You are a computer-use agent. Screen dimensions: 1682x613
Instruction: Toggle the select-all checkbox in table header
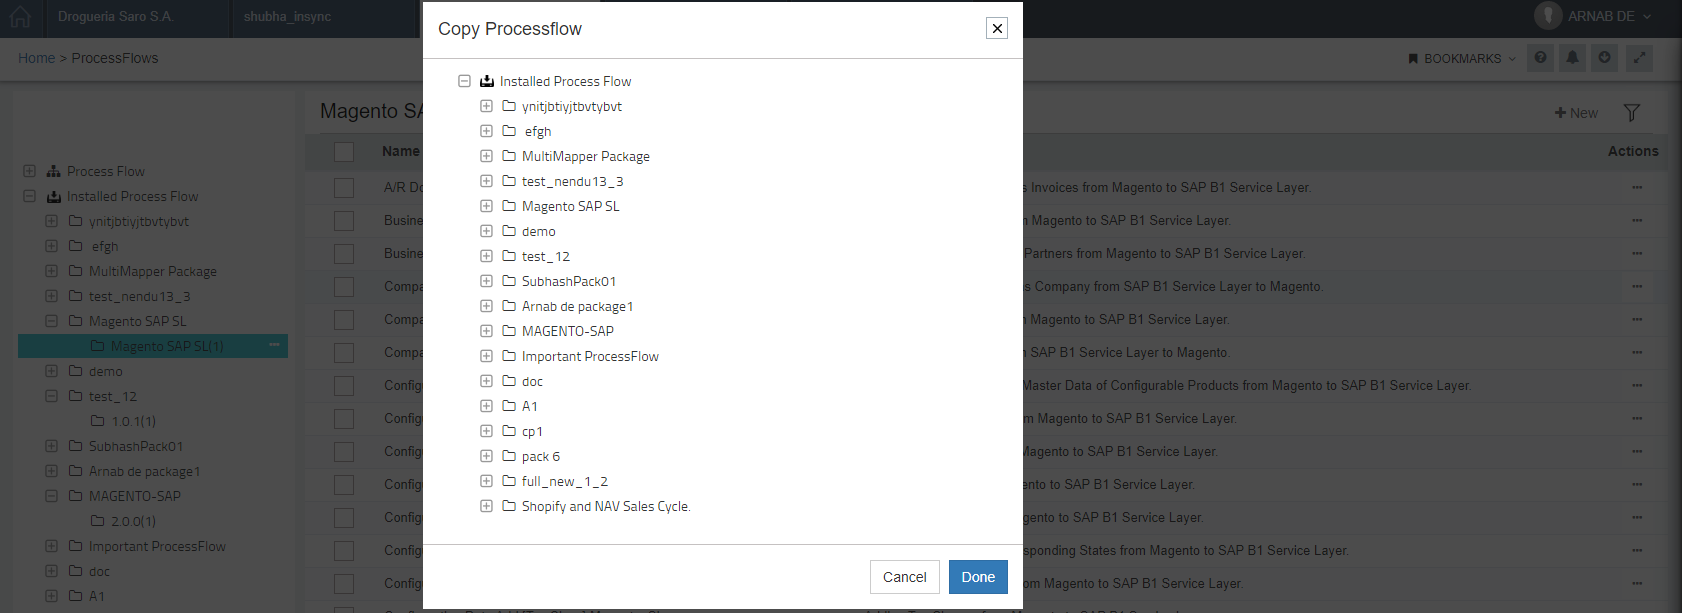tap(344, 152)
